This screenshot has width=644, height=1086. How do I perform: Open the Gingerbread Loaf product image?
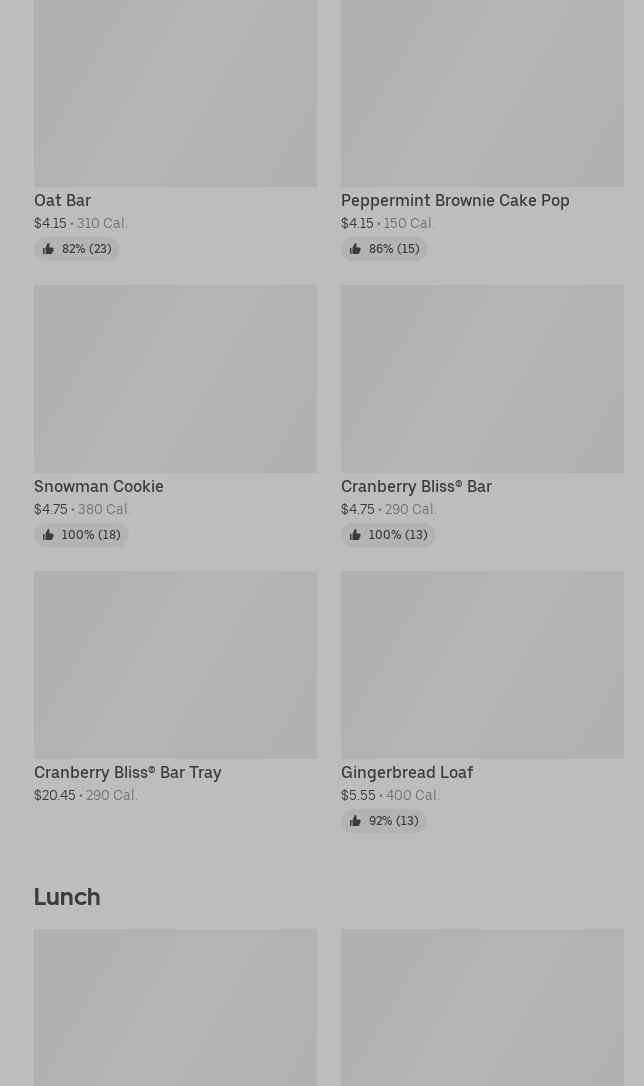pyautogui.click(x=482, y=664)
